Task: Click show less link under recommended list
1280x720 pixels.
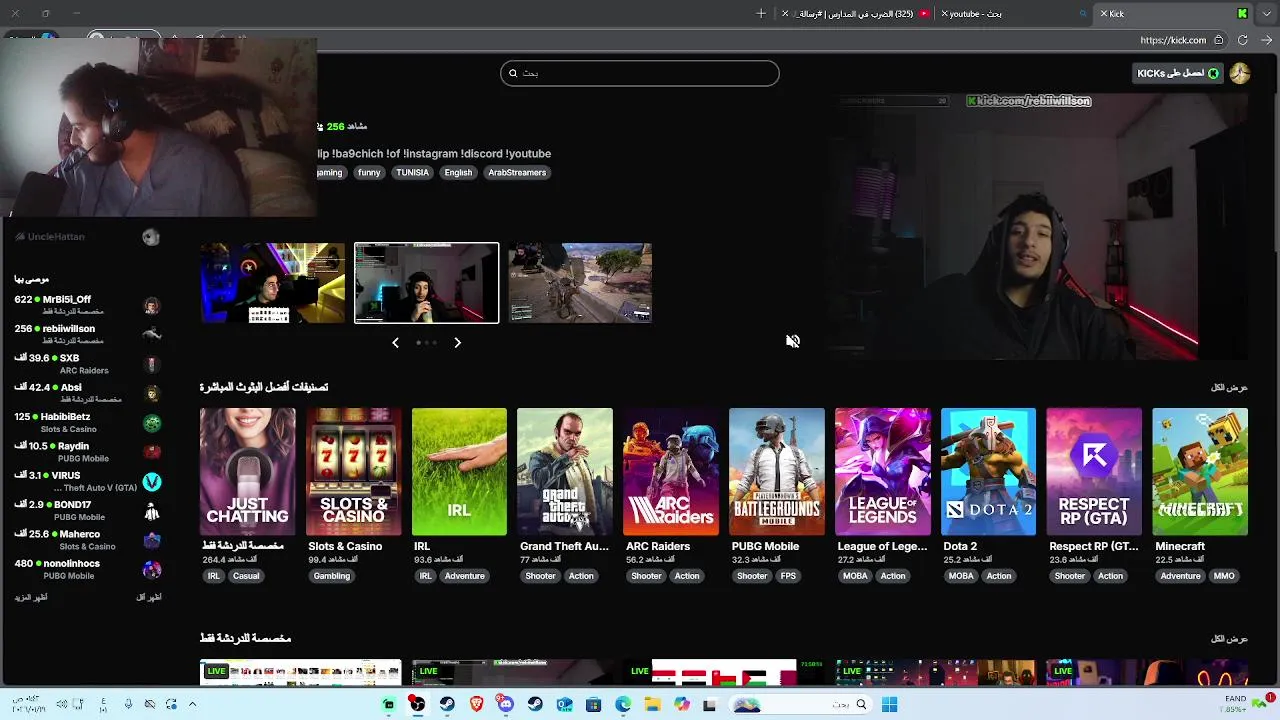Action: pyautogui.click(x=149, y=597)
